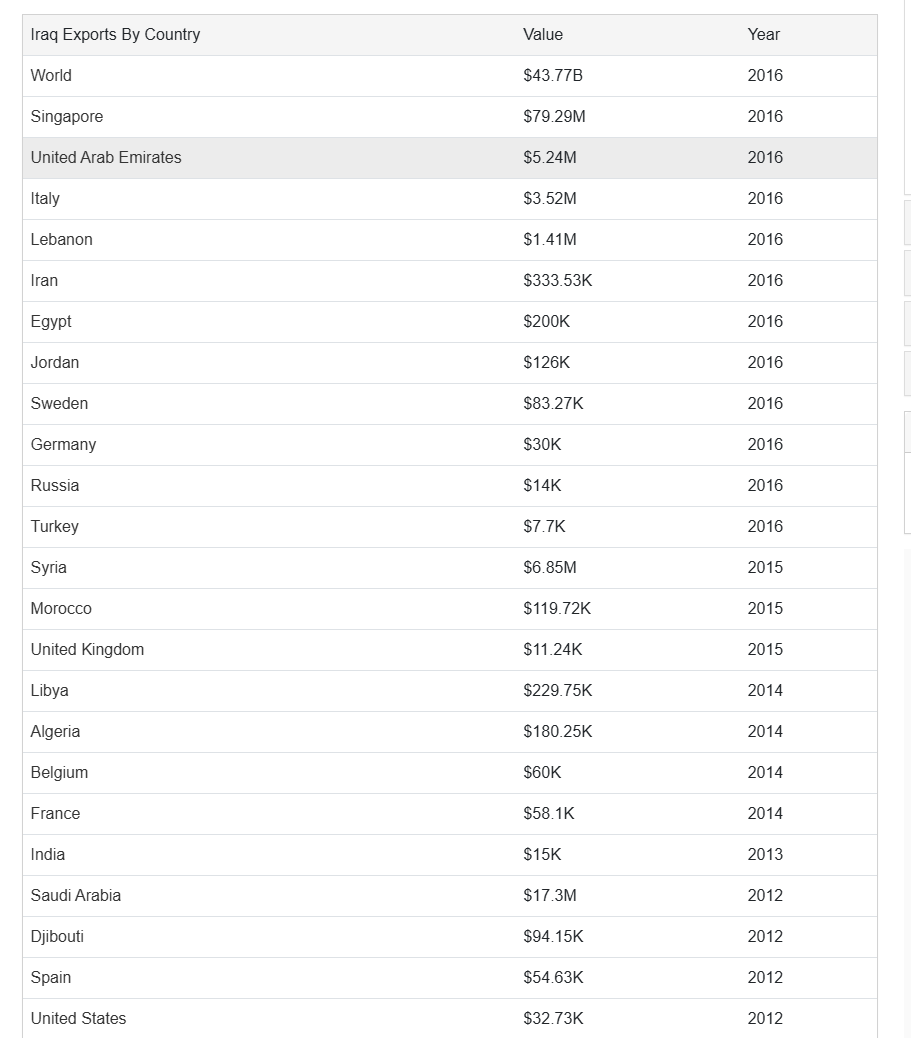Select Egypt in the exports table
911x1038 pixels.
pyautogui.click(x=51, y=322)
